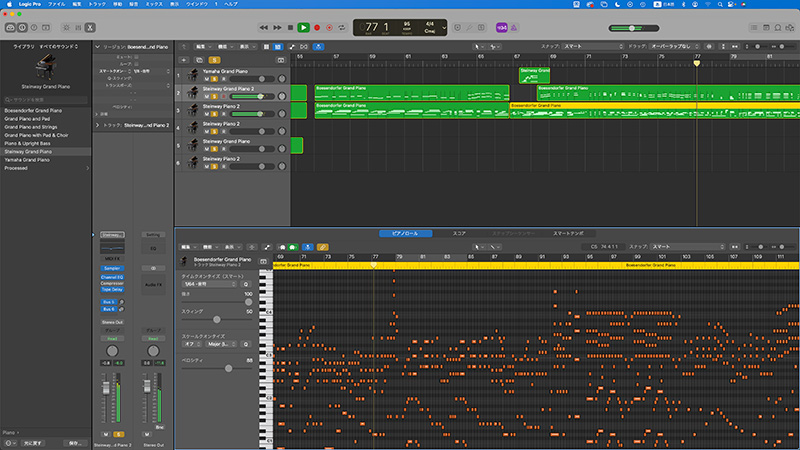This screenshot has height=450, width=800.
Task: Open the Library button in control bar
Action: coord(10,28)
